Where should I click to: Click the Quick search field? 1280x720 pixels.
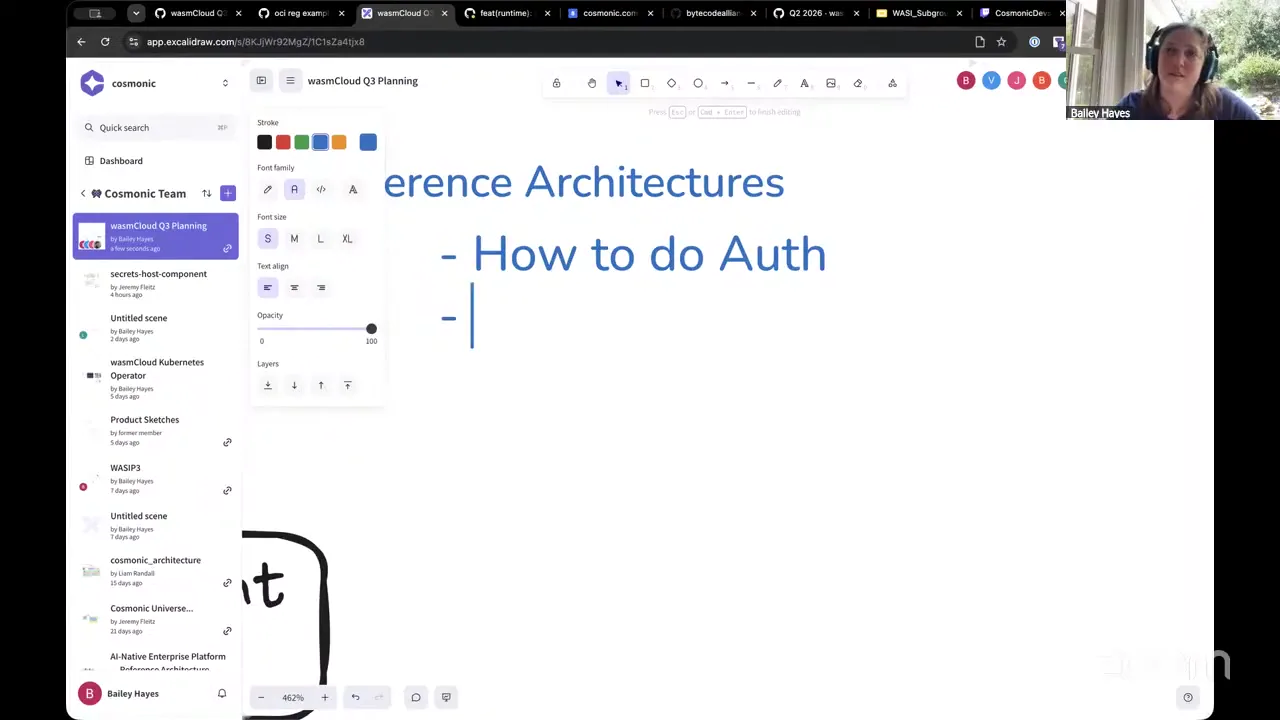point(155,127)
